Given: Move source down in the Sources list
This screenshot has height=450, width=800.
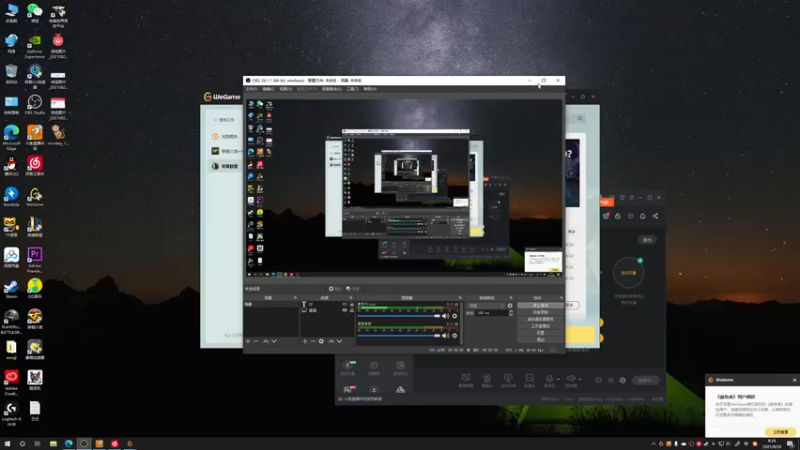Looking at the screenshot, I should [339, 341].
